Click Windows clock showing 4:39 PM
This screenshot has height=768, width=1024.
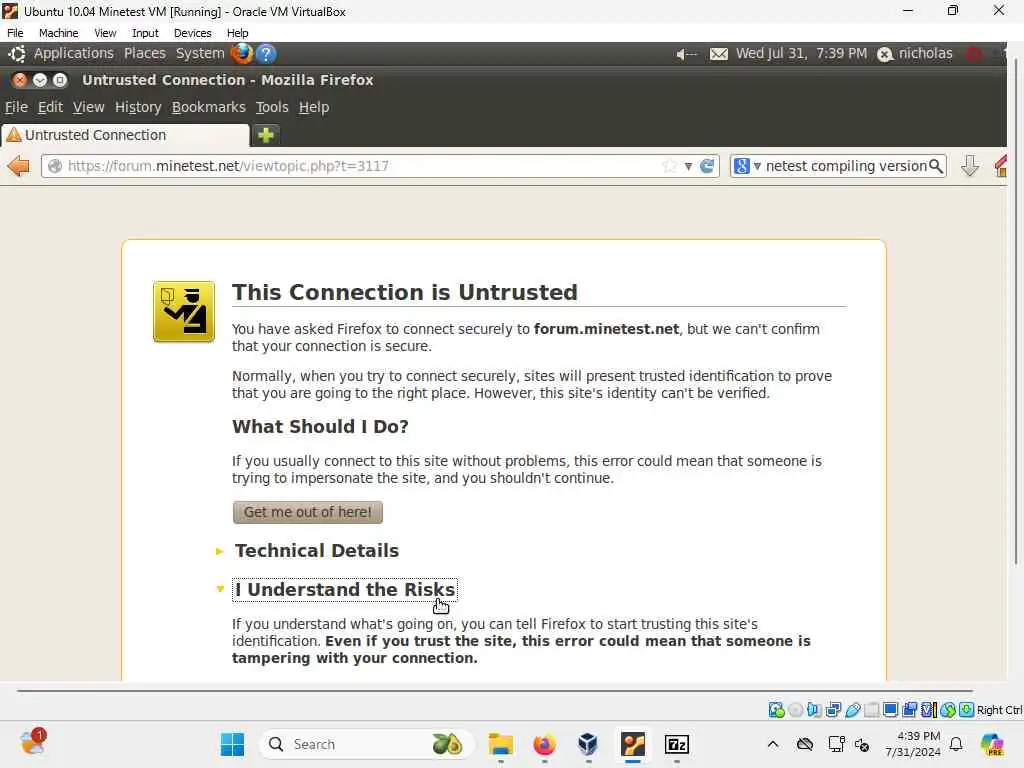tap(913, 744)
